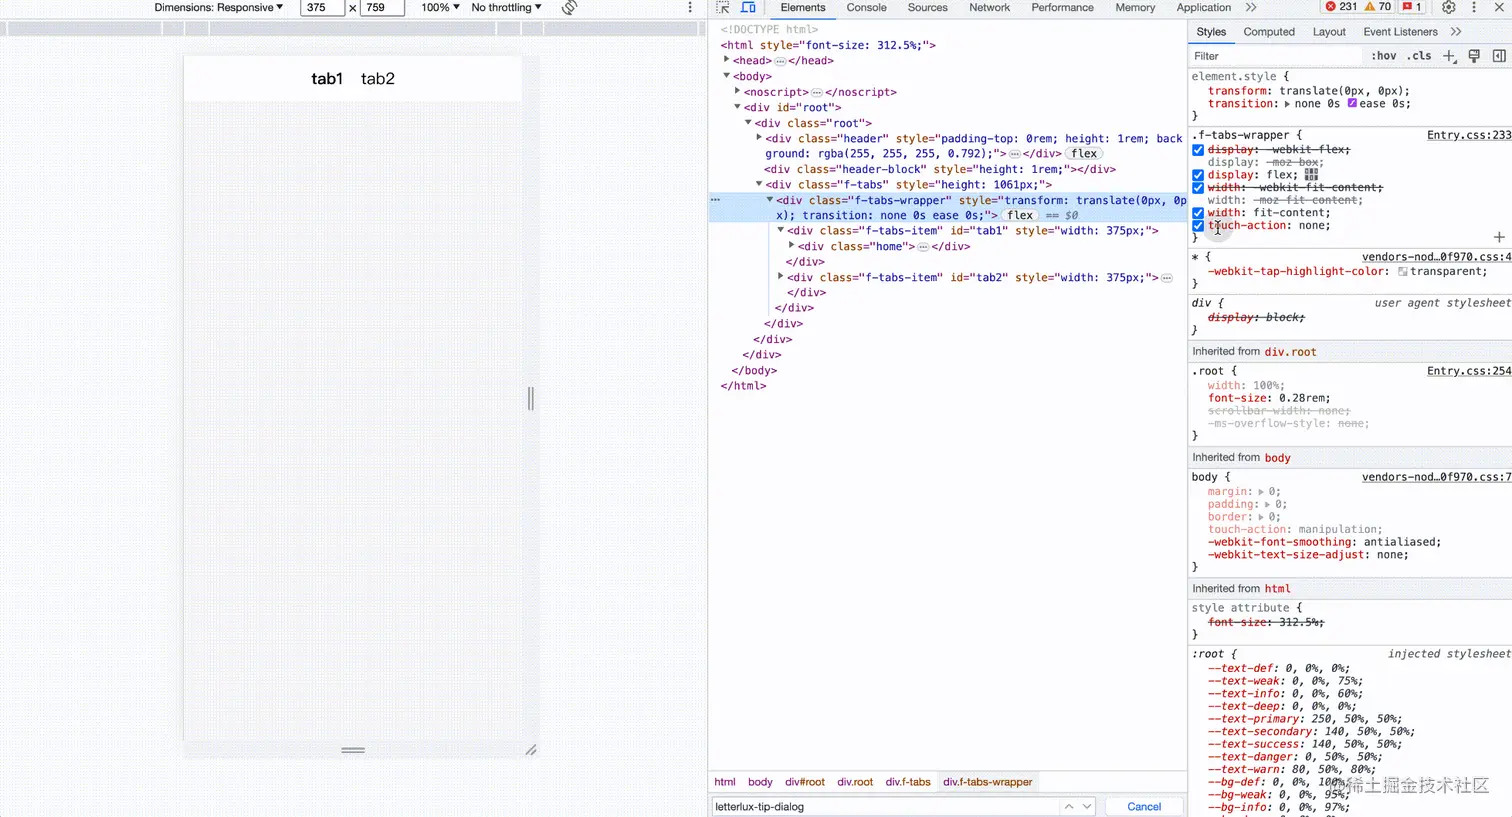Activate the inspect element picker icon
Image resolution: width=1512 pixels, height=817 pixels.
723,7
